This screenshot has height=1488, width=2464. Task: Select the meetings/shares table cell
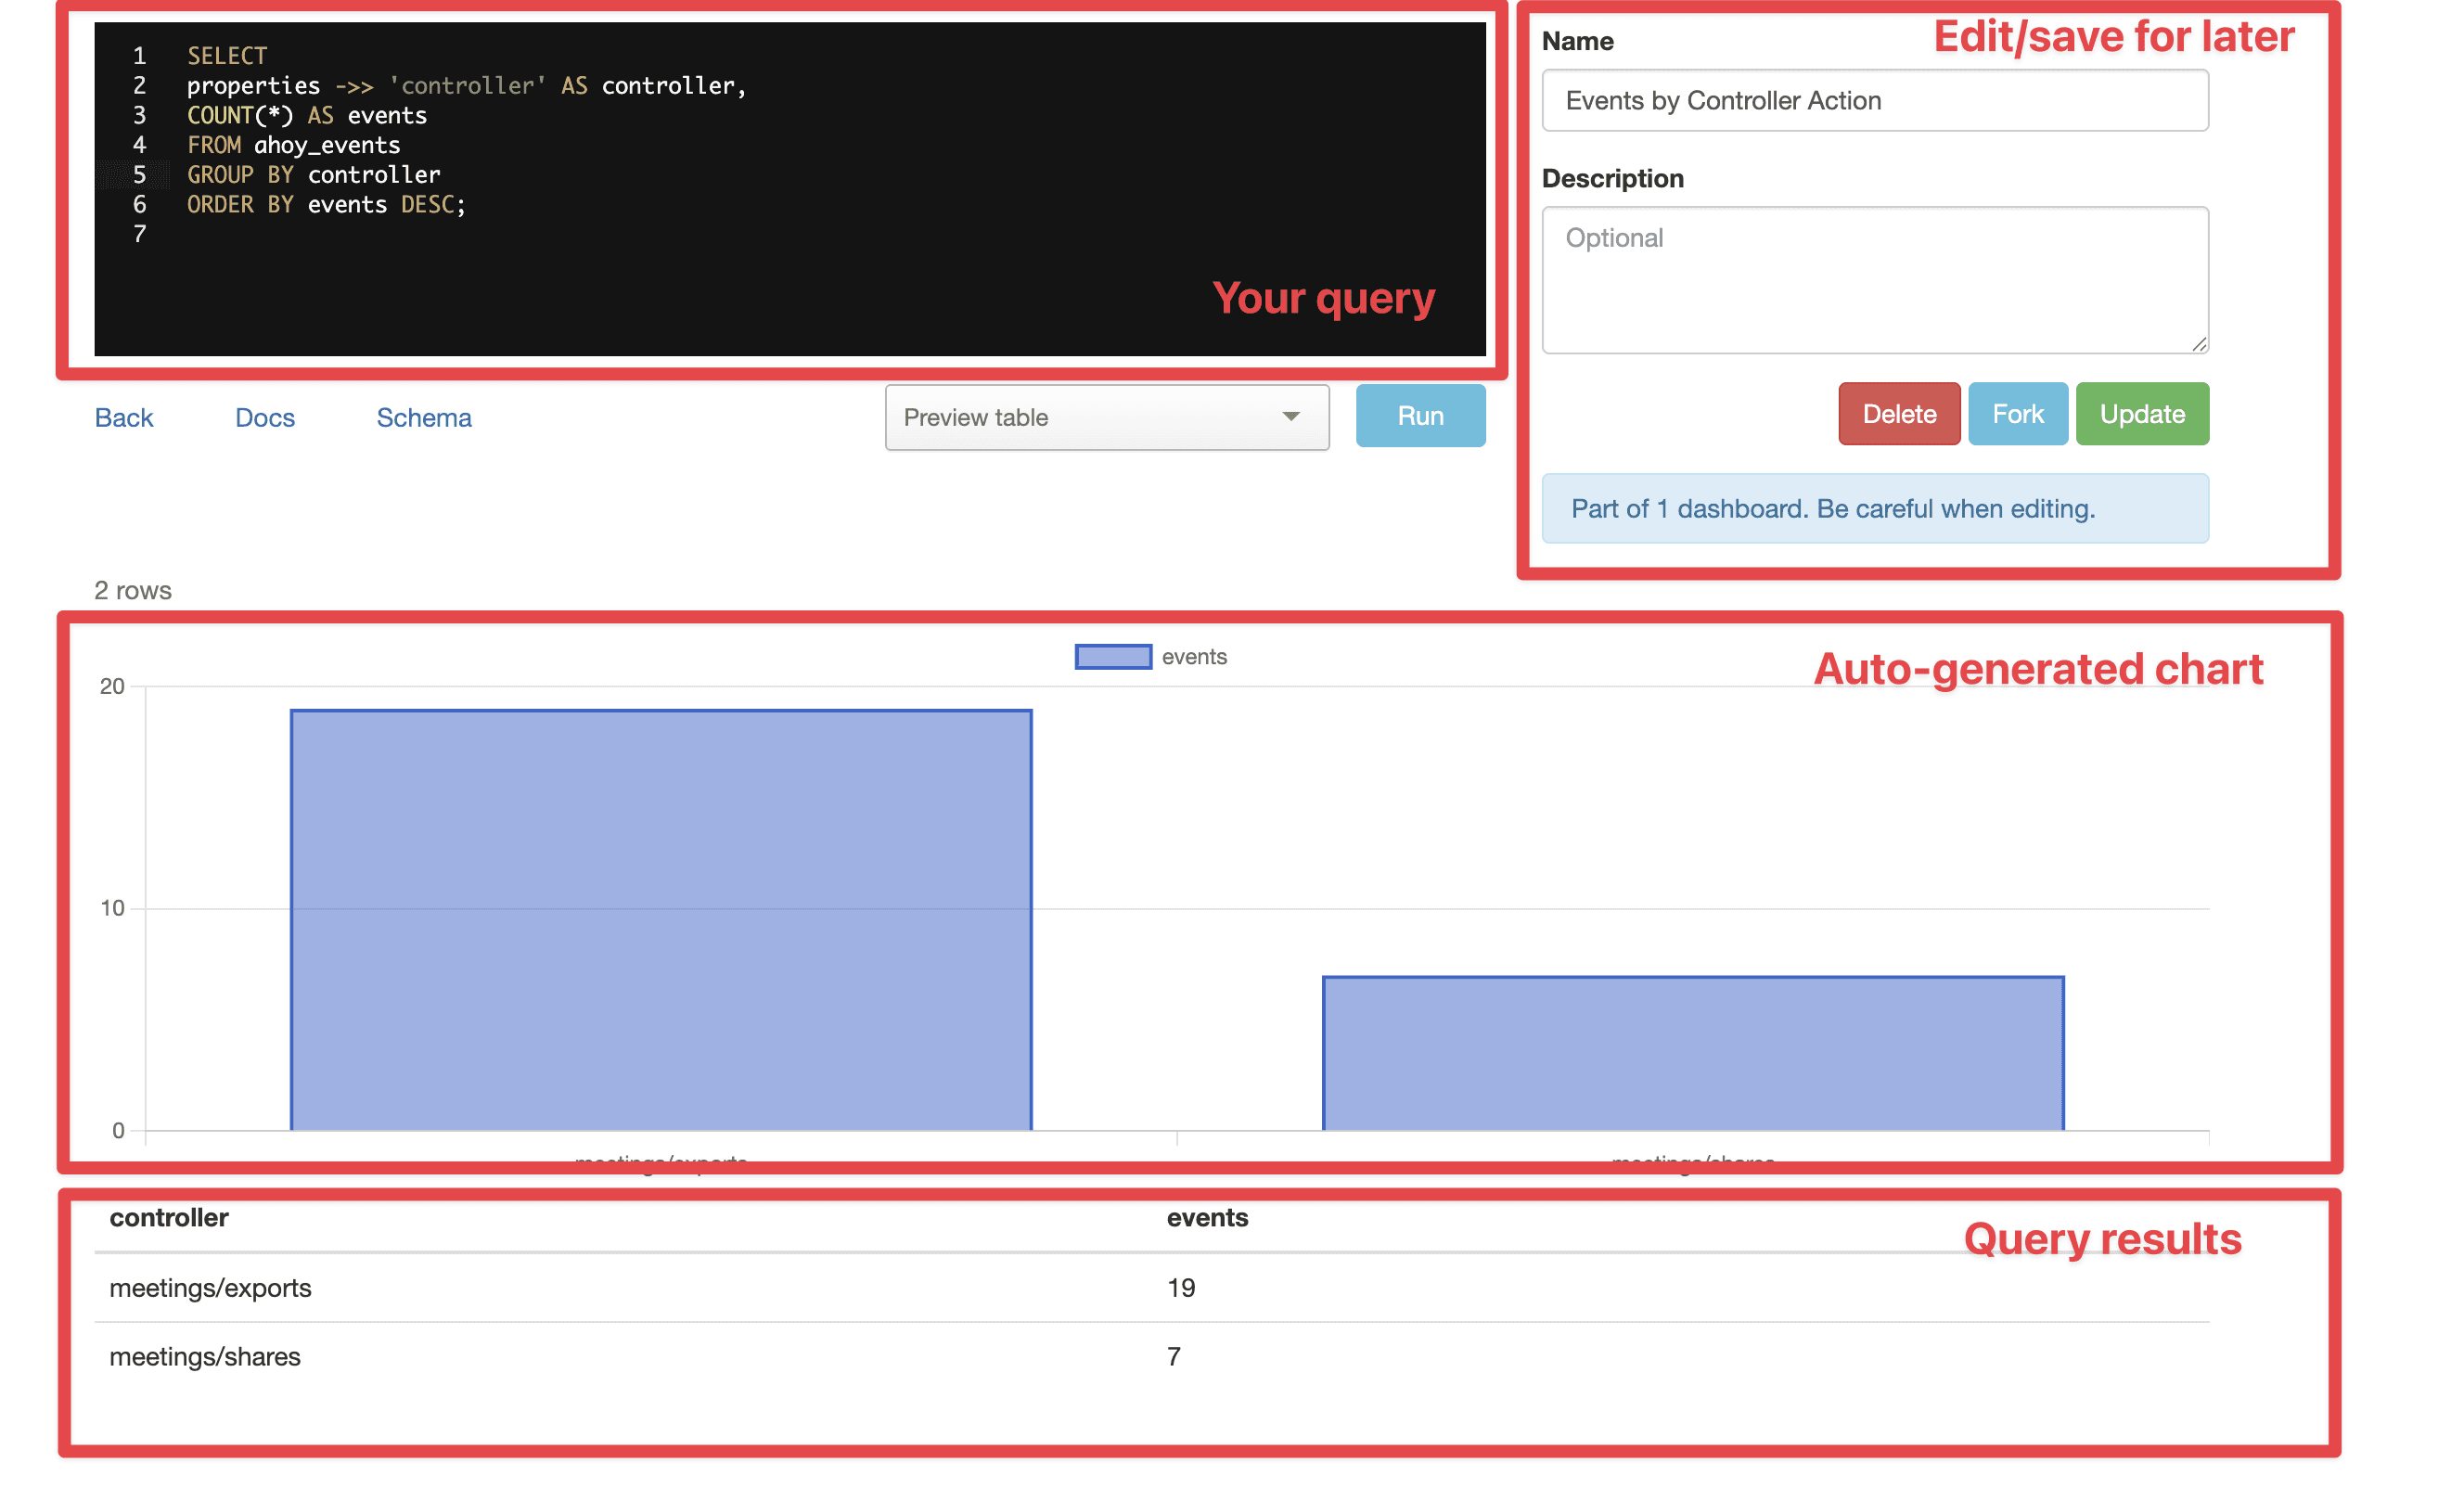[x=205, y=1356]
